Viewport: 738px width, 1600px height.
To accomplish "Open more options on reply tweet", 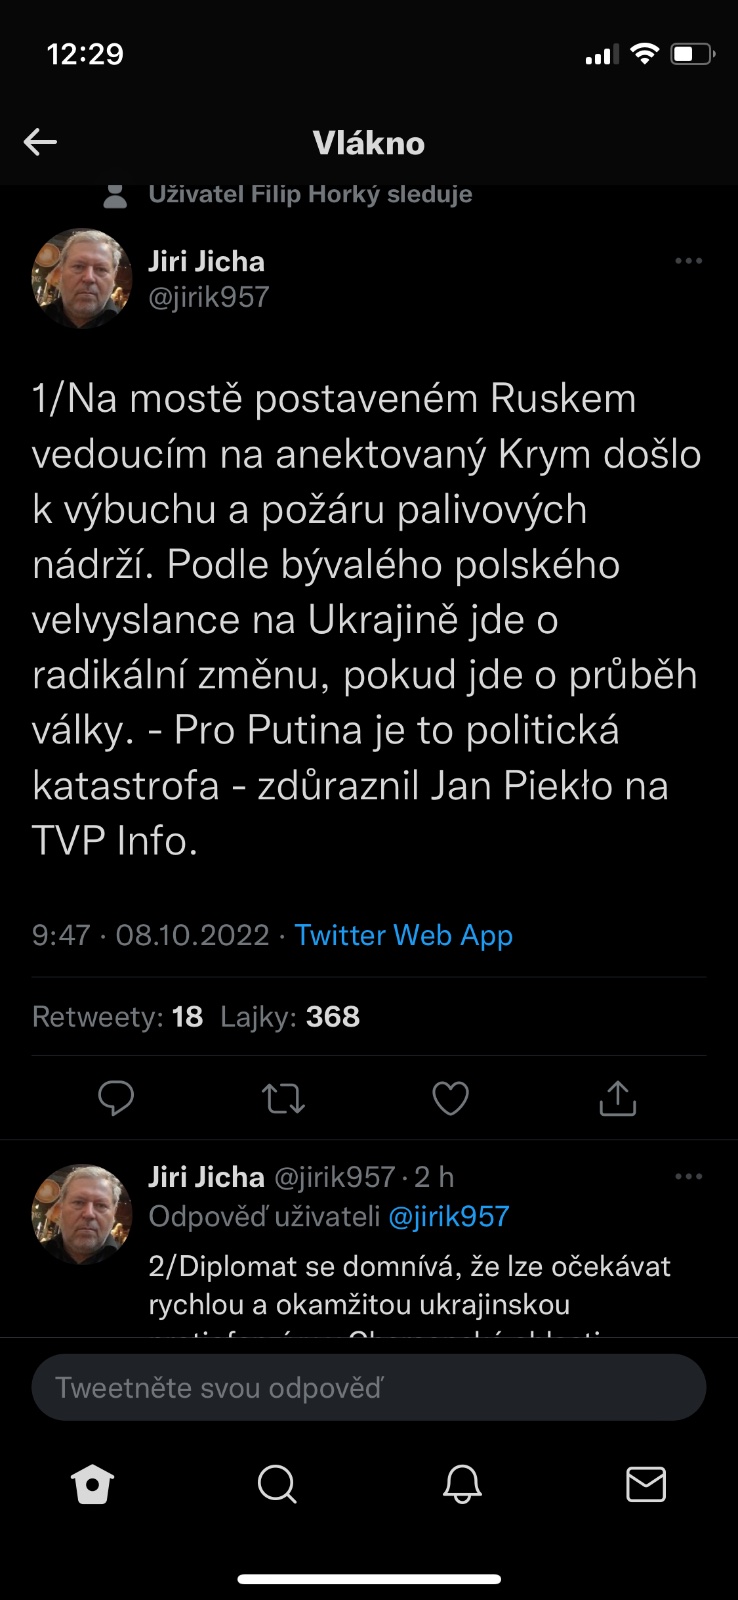I will [x=689, y=1176].
